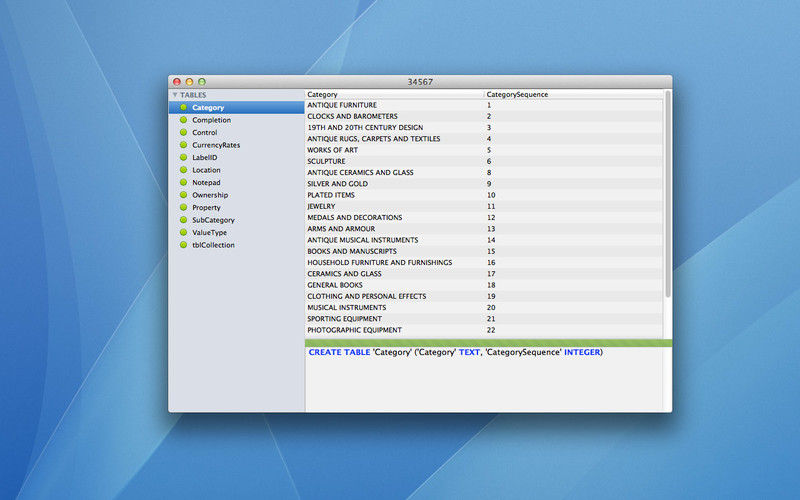Sort by the Category column header

(394, 94)
